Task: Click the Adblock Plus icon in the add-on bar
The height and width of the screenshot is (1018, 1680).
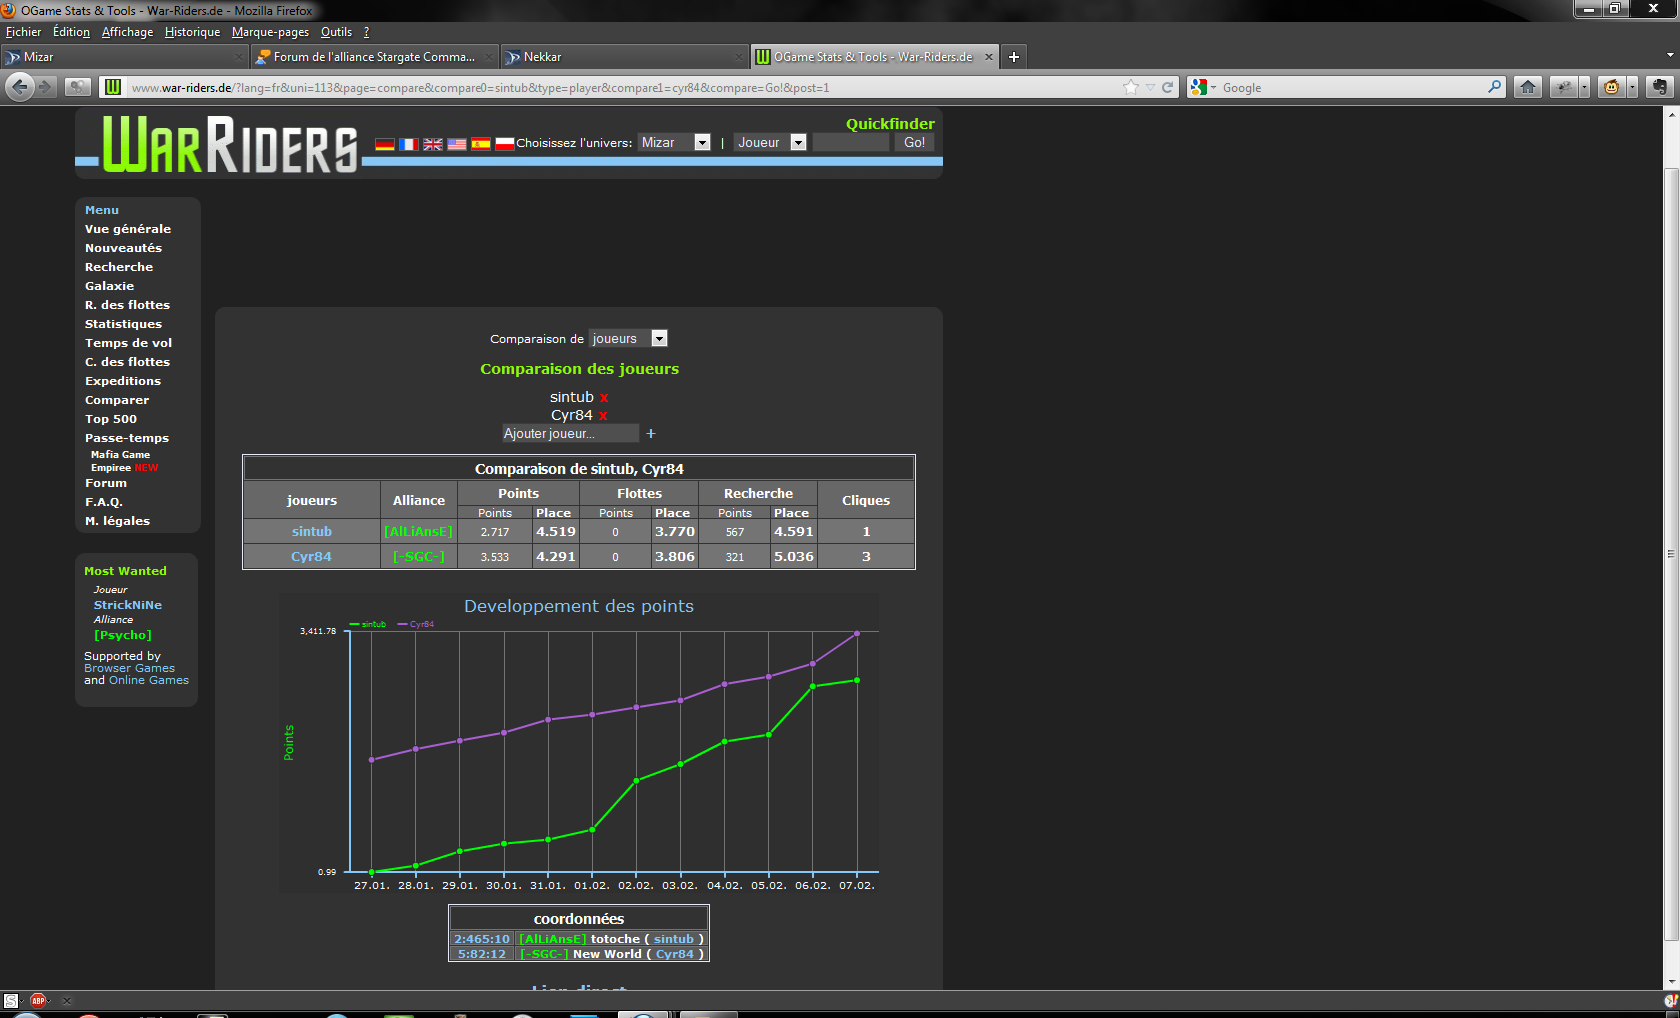Action: click(38, 1000)
